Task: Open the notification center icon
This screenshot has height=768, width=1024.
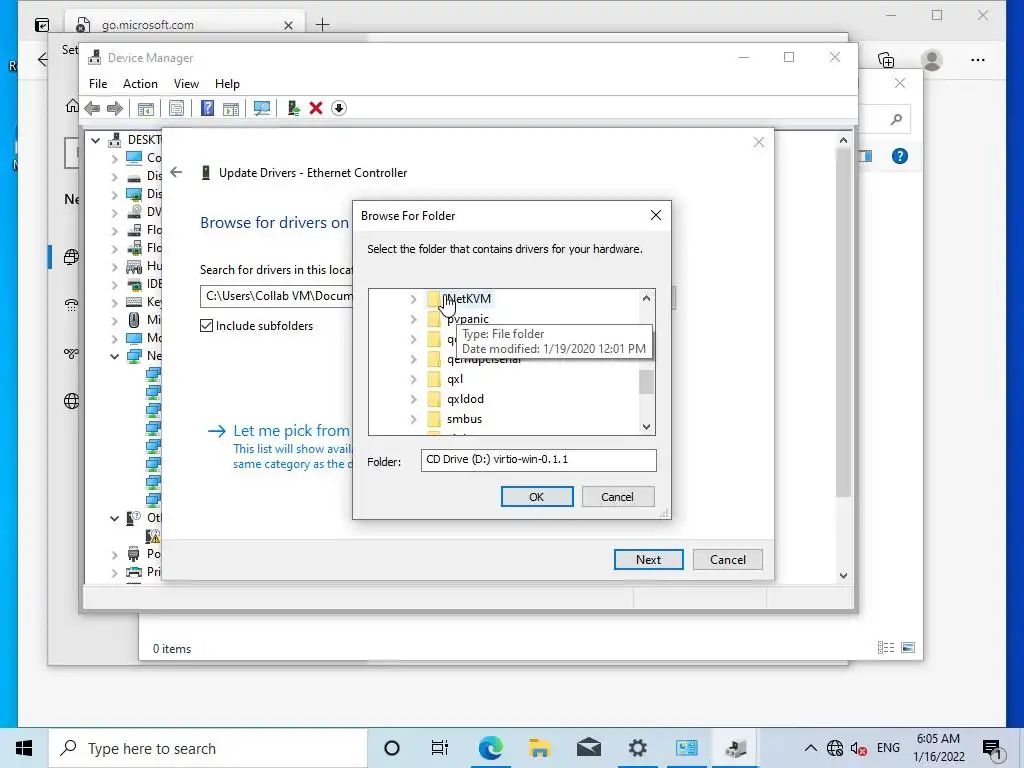Action: coord(992,748)
